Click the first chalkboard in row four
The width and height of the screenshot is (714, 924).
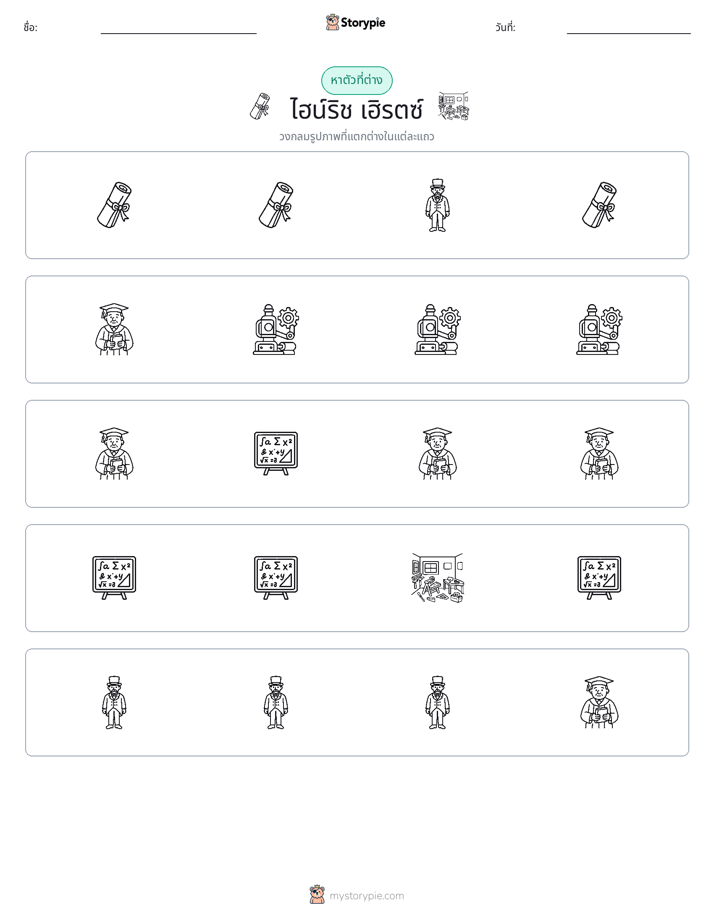(x=114, y=578)
